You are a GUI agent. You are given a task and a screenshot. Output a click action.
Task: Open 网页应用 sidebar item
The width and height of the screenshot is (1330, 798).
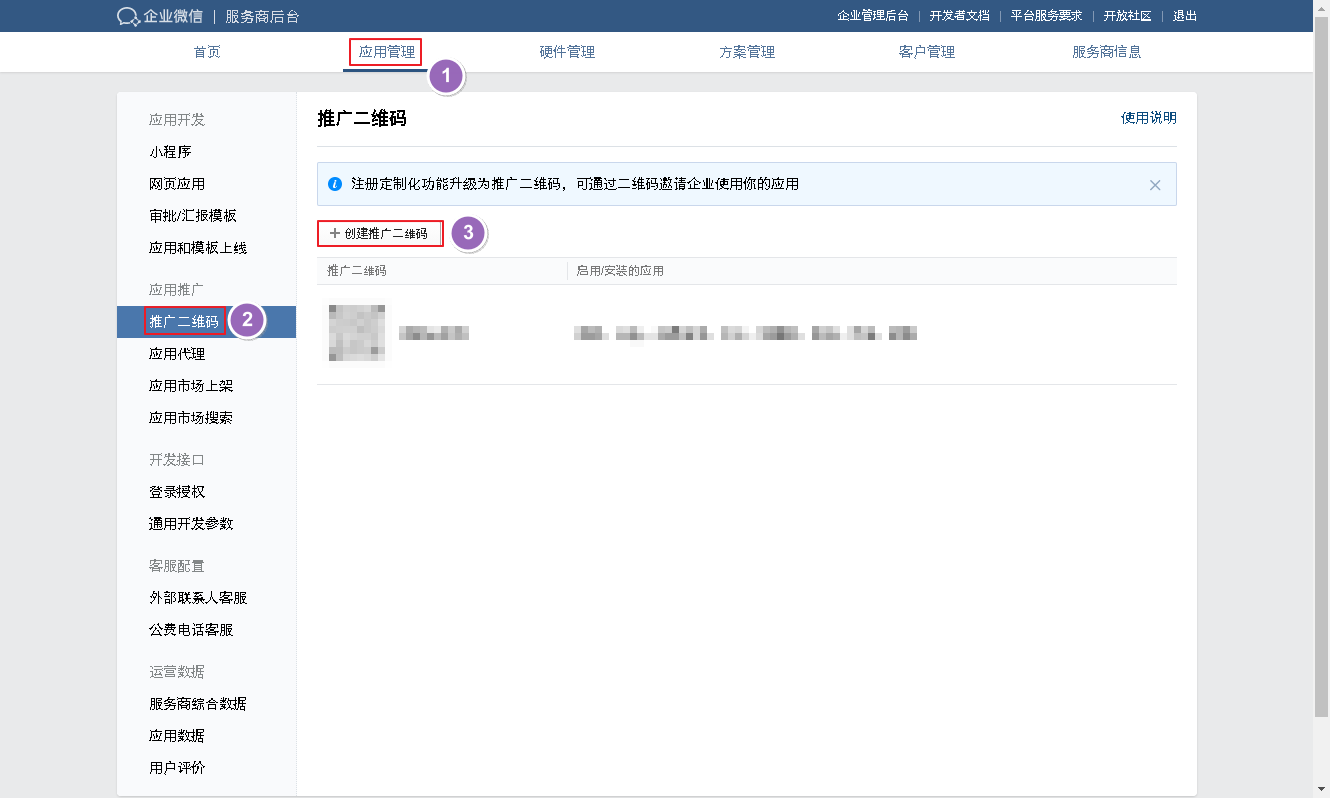(x=177, y=184)
